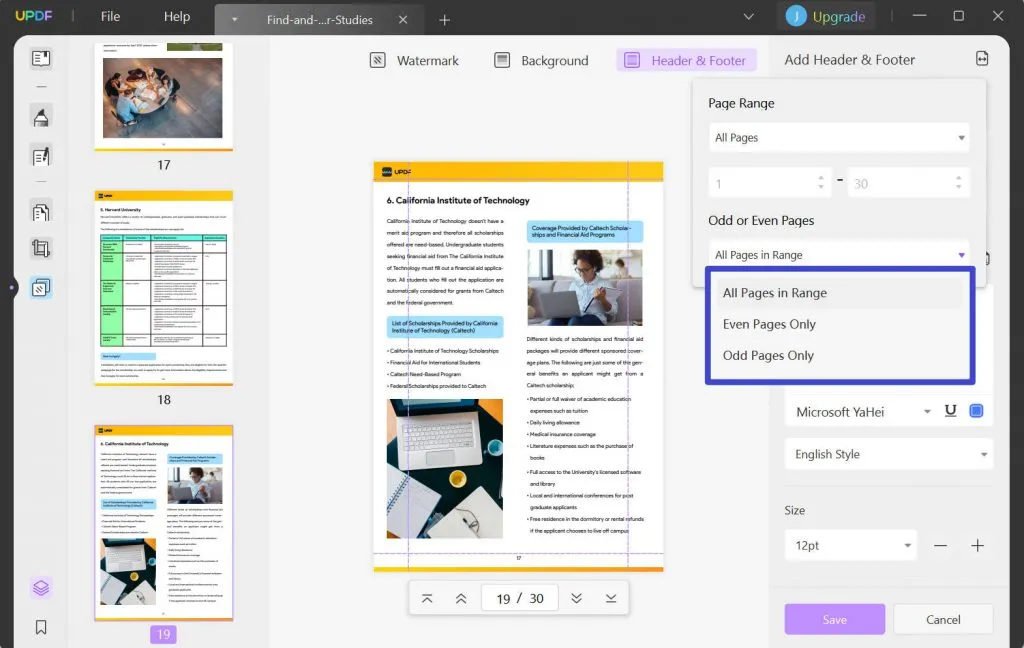Click the current page number field 19
This screenshot has height=648, width=1024.
click(502, 598)
